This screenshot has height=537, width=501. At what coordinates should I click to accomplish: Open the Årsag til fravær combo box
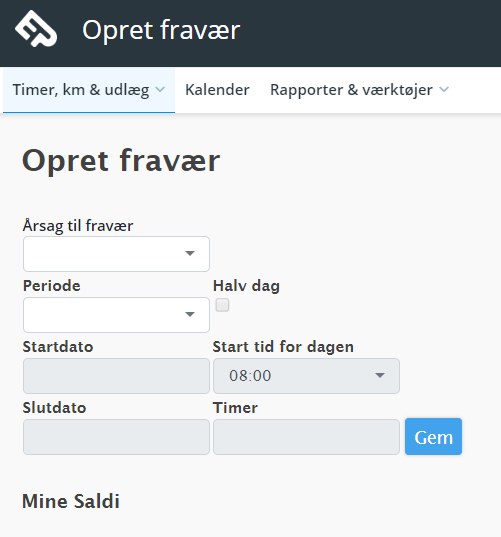point(116,254)
